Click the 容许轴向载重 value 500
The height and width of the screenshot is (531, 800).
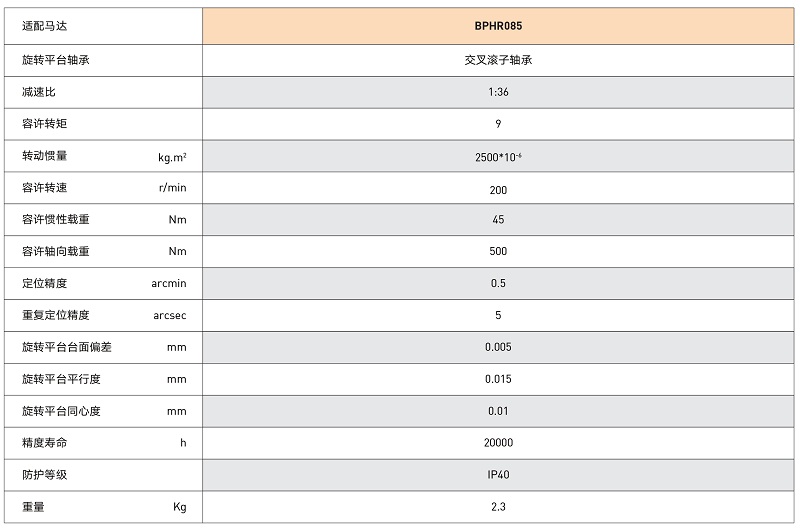[x=498, y=252]
